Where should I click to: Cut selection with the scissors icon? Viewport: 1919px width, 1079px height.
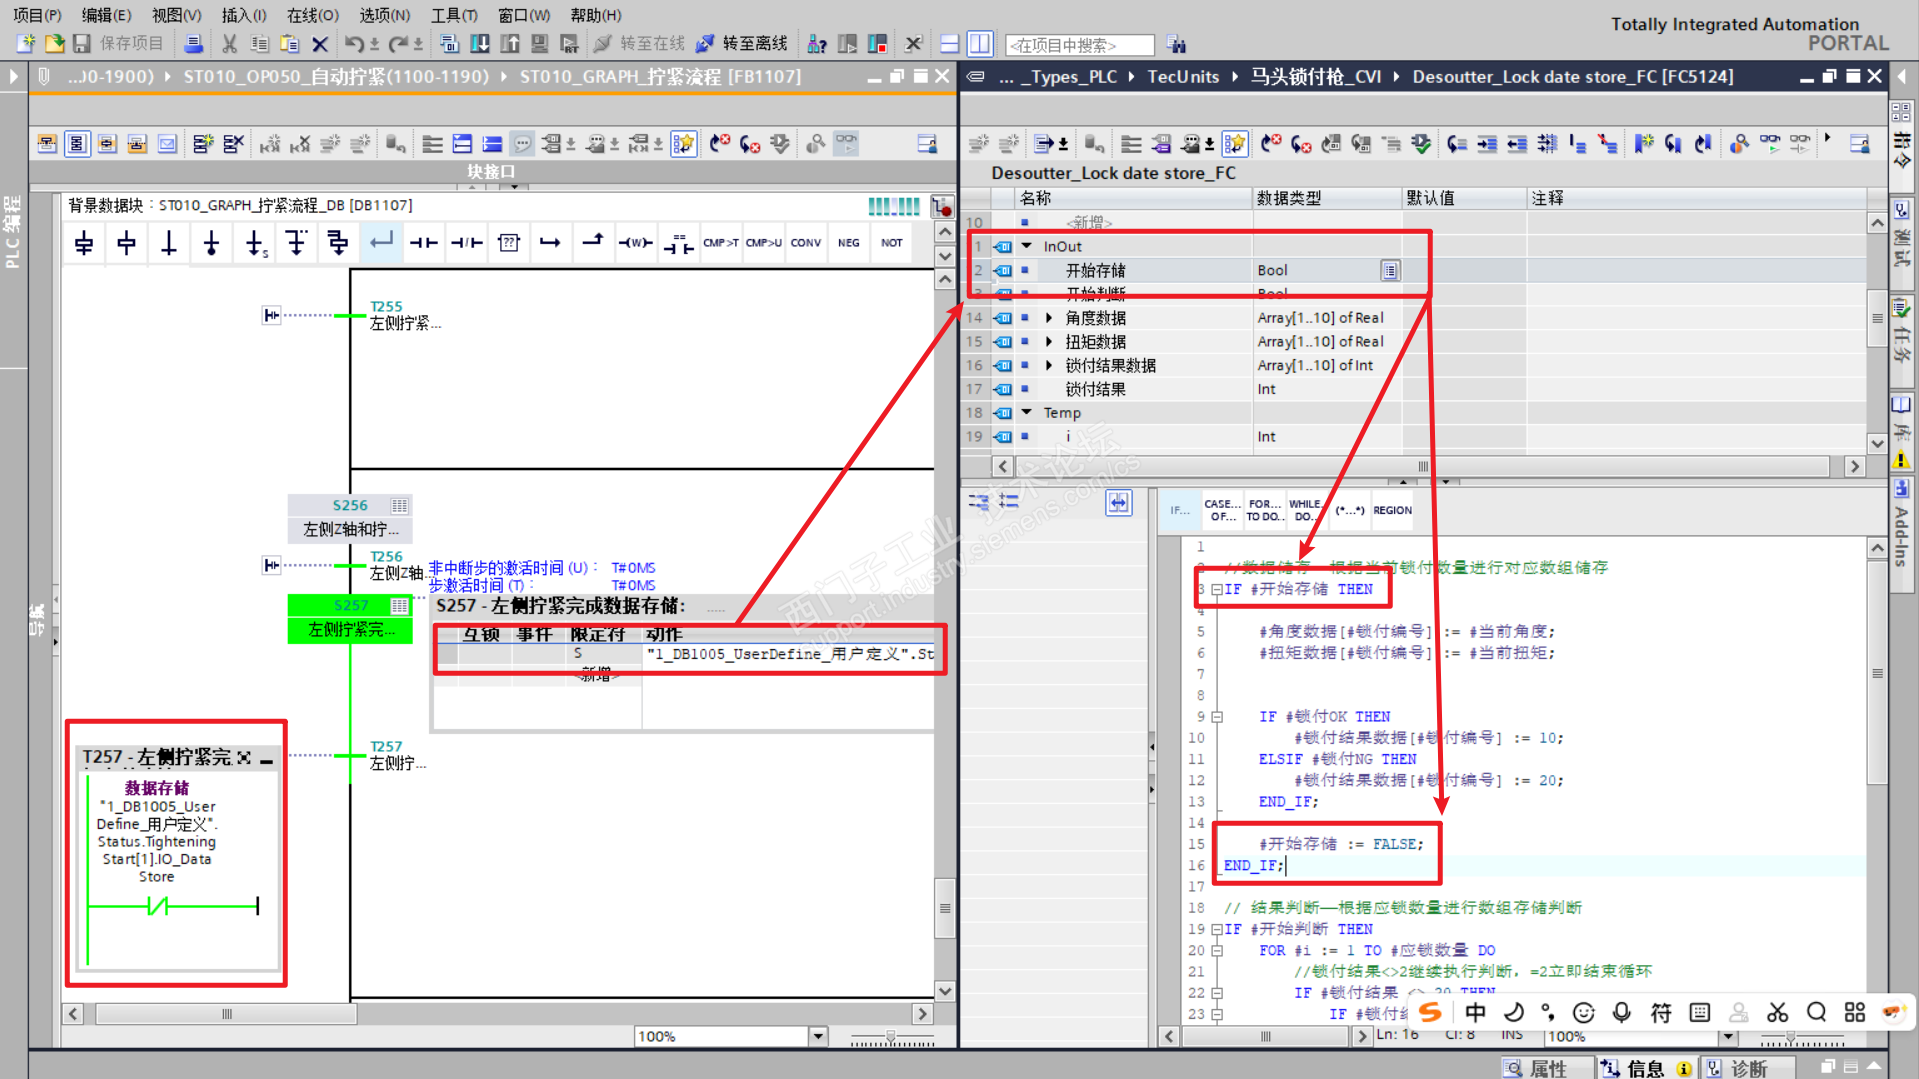tap(230, 44)
